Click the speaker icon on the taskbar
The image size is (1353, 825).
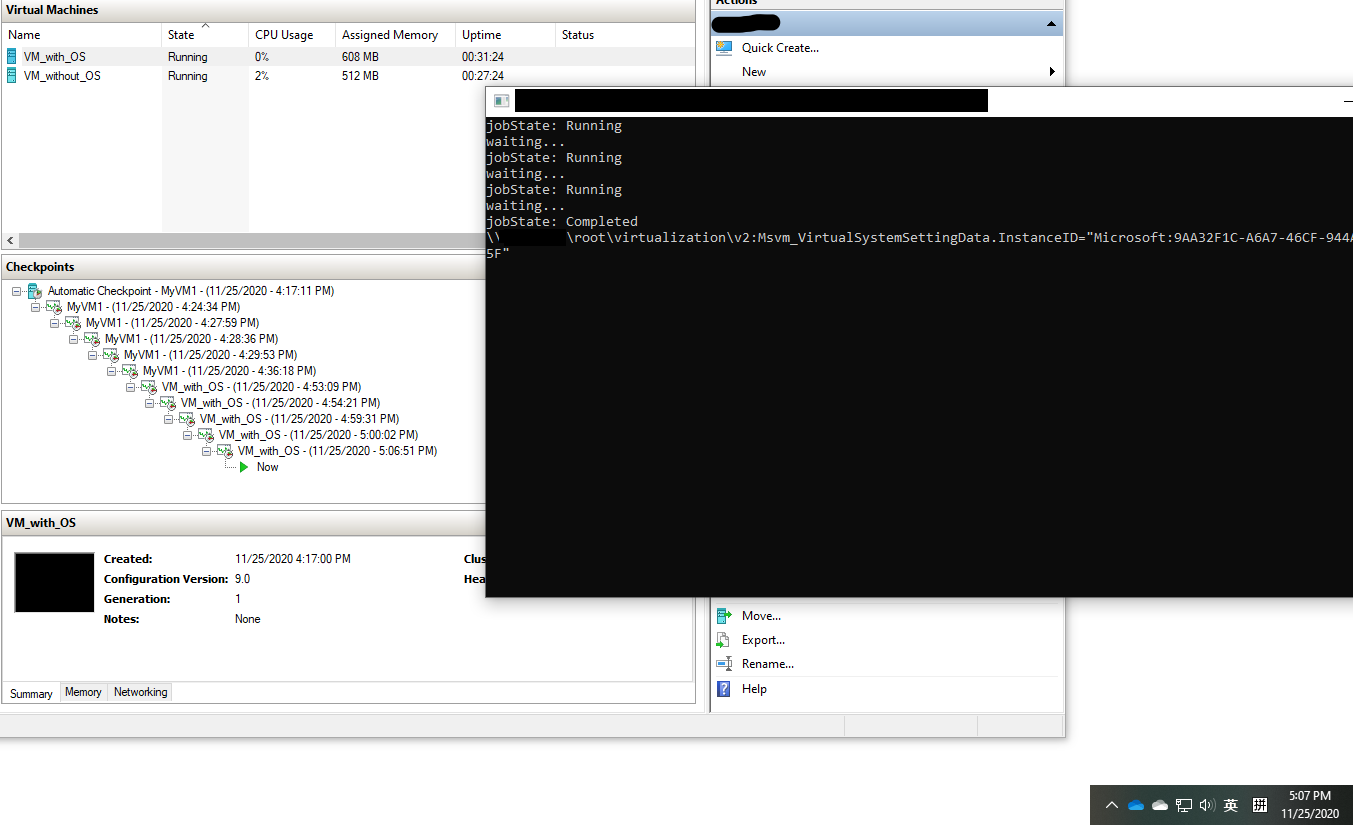[1207, 804]
